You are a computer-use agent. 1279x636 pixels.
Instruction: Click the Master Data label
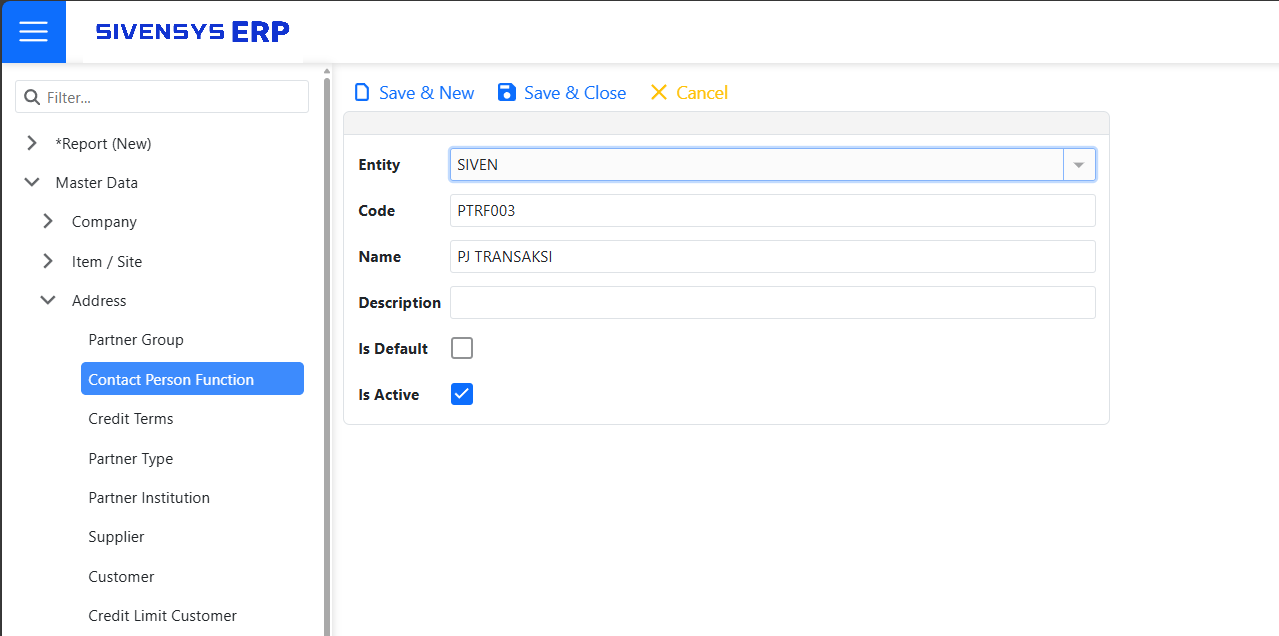click(x=97, y=183)
